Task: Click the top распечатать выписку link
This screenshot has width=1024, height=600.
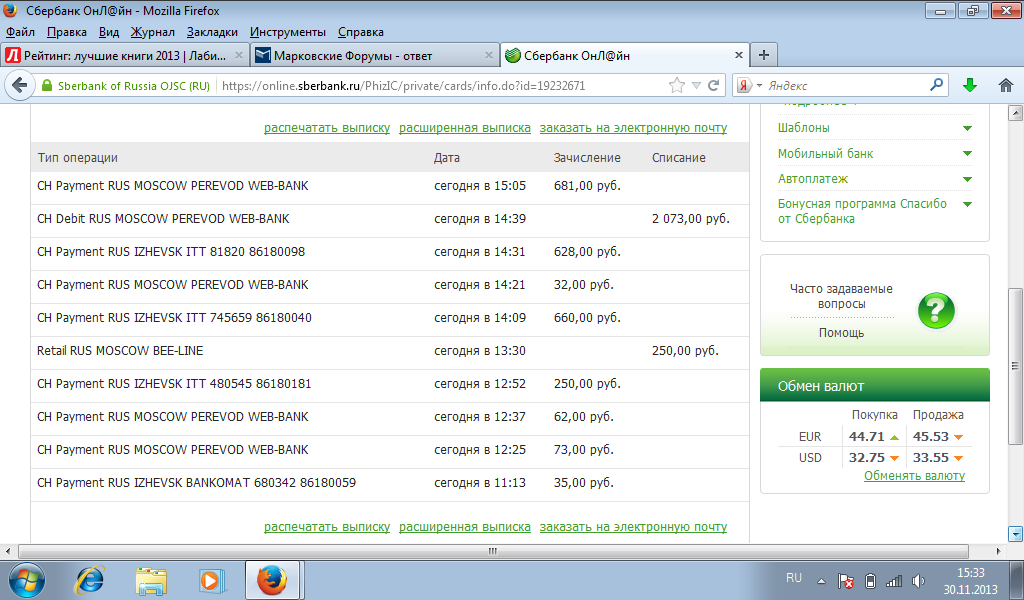Action: [327, 128]
